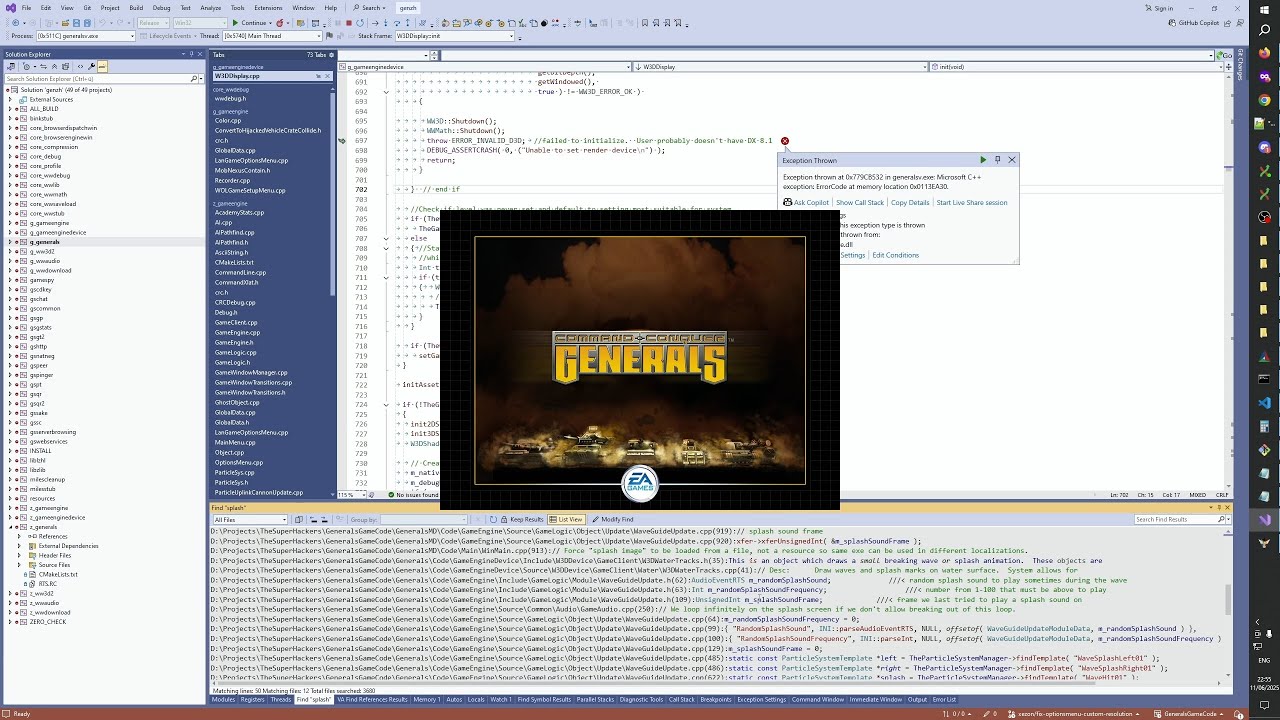Screen dimensions: 1280x720
Task: Click the Step Over arrow icon
Action: (396, 22)
